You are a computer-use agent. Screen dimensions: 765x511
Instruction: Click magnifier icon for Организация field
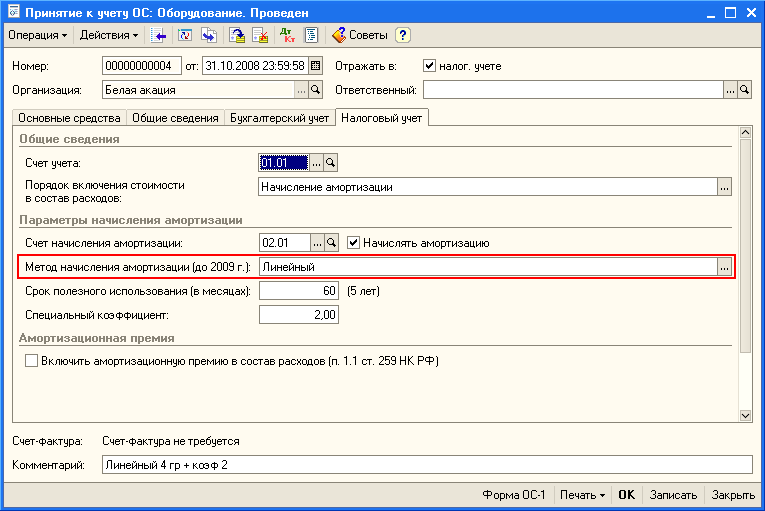click(x=316, y=90)
